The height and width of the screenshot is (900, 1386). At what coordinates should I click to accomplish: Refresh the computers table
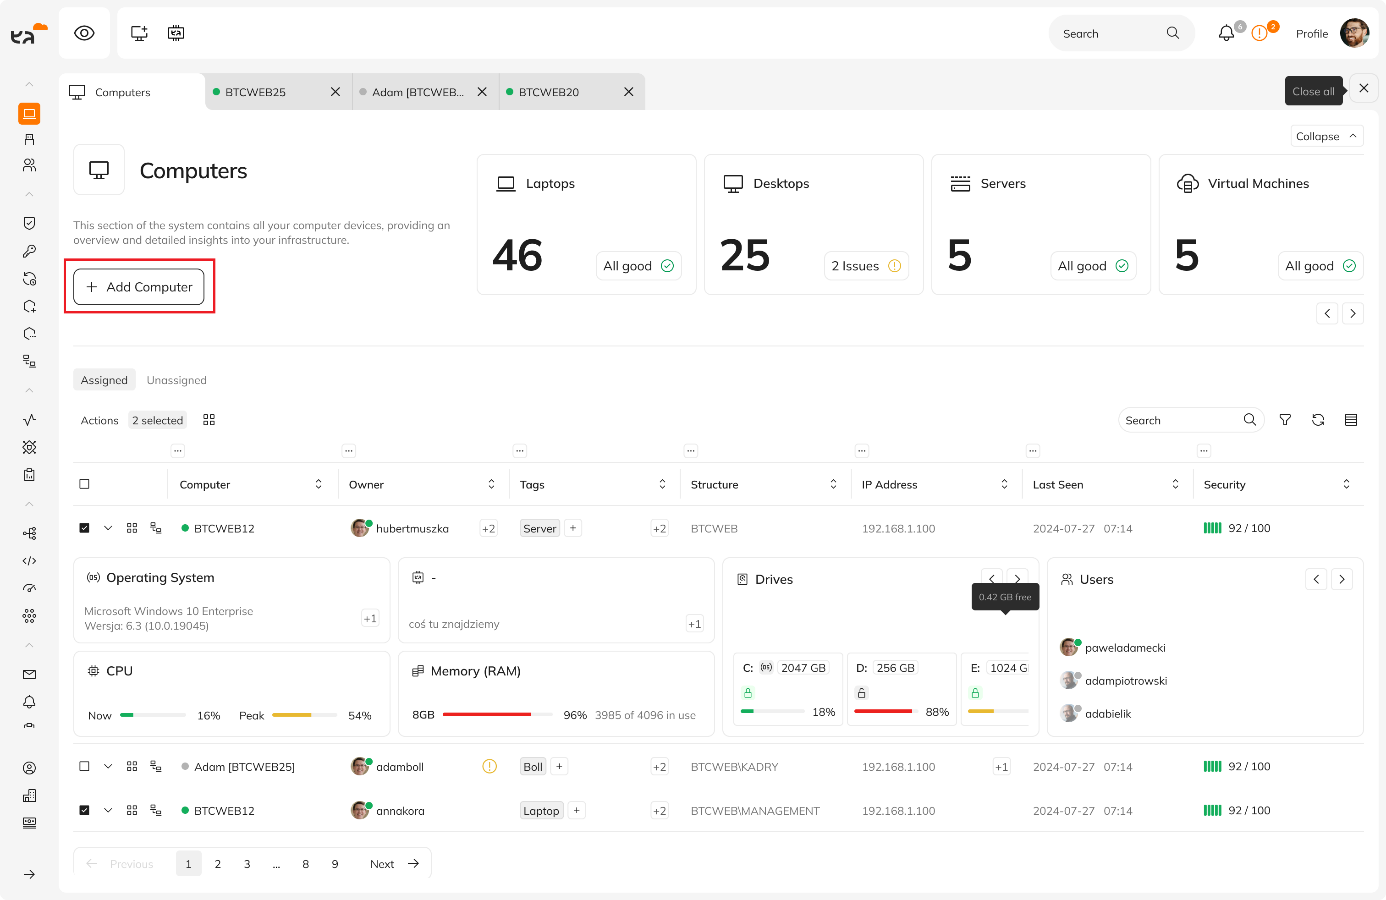[x=1318, y=420]
